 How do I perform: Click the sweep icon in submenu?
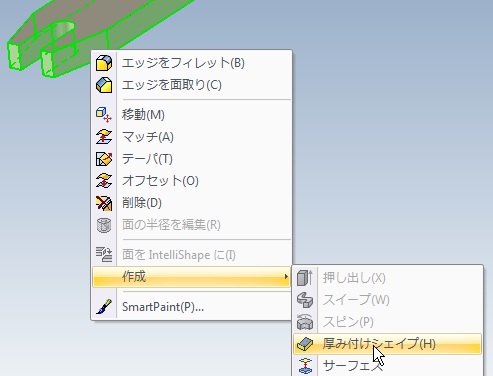(305, 300)
